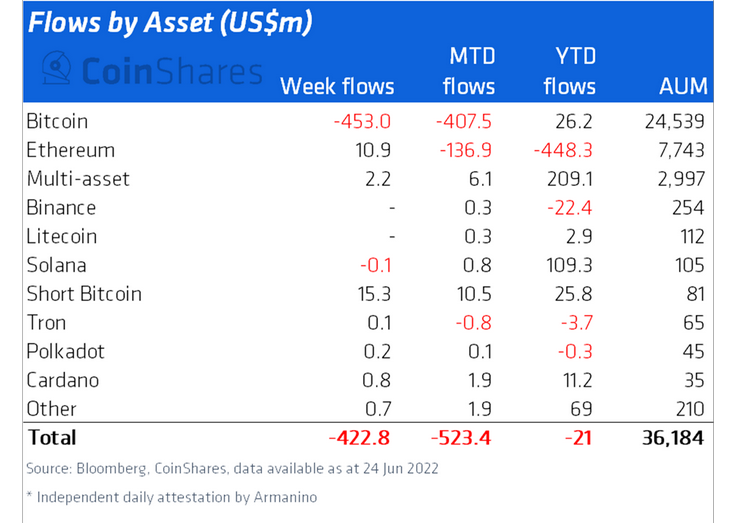Select the MTD flows column header

coord(468,70)
